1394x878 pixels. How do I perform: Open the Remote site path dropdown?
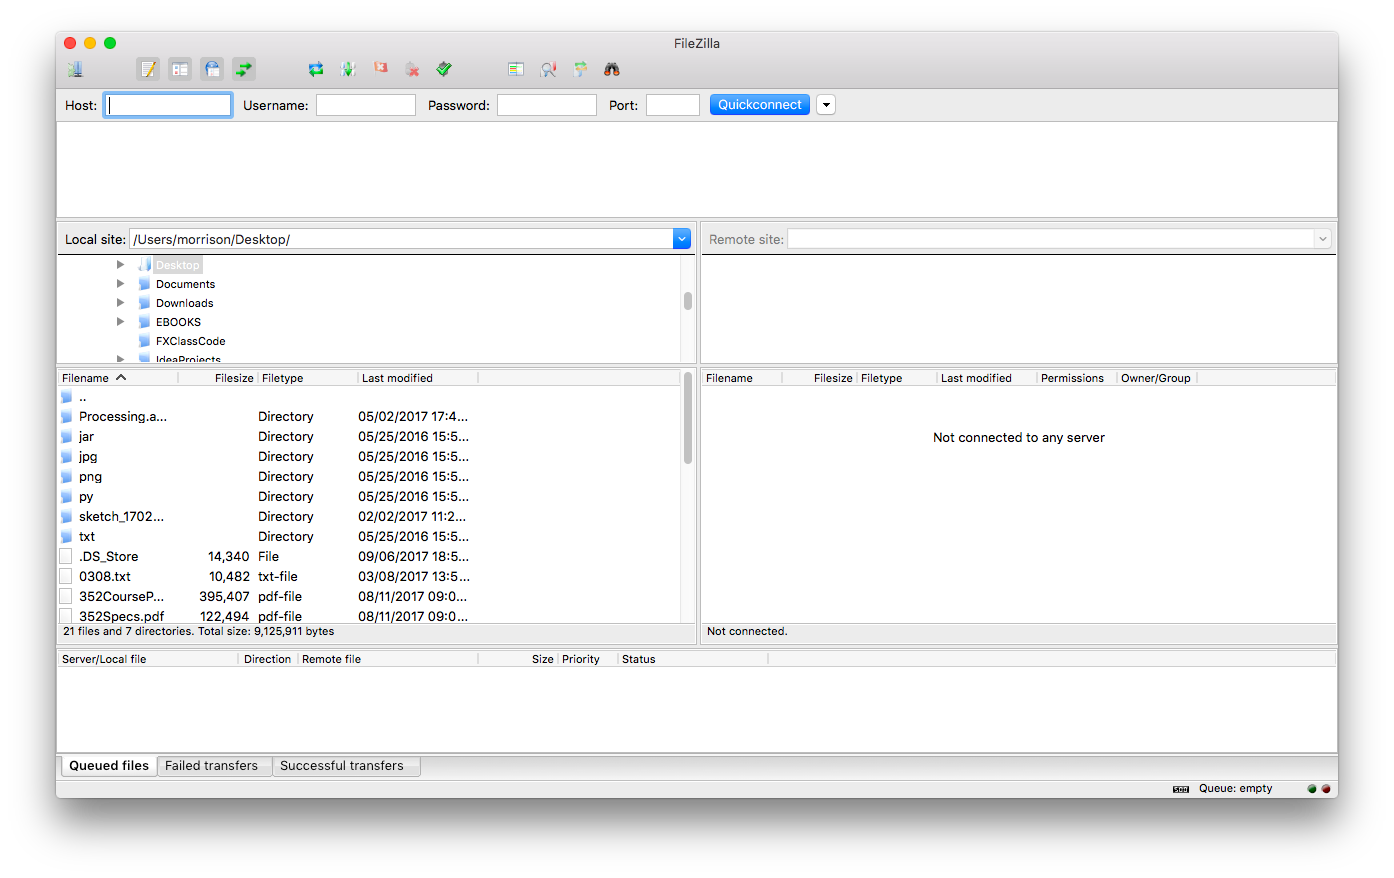point(1323,239)
